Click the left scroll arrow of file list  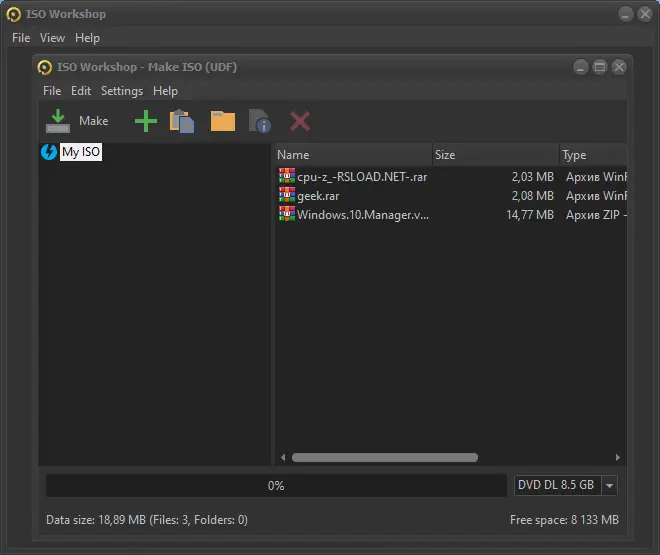point(283,457)
